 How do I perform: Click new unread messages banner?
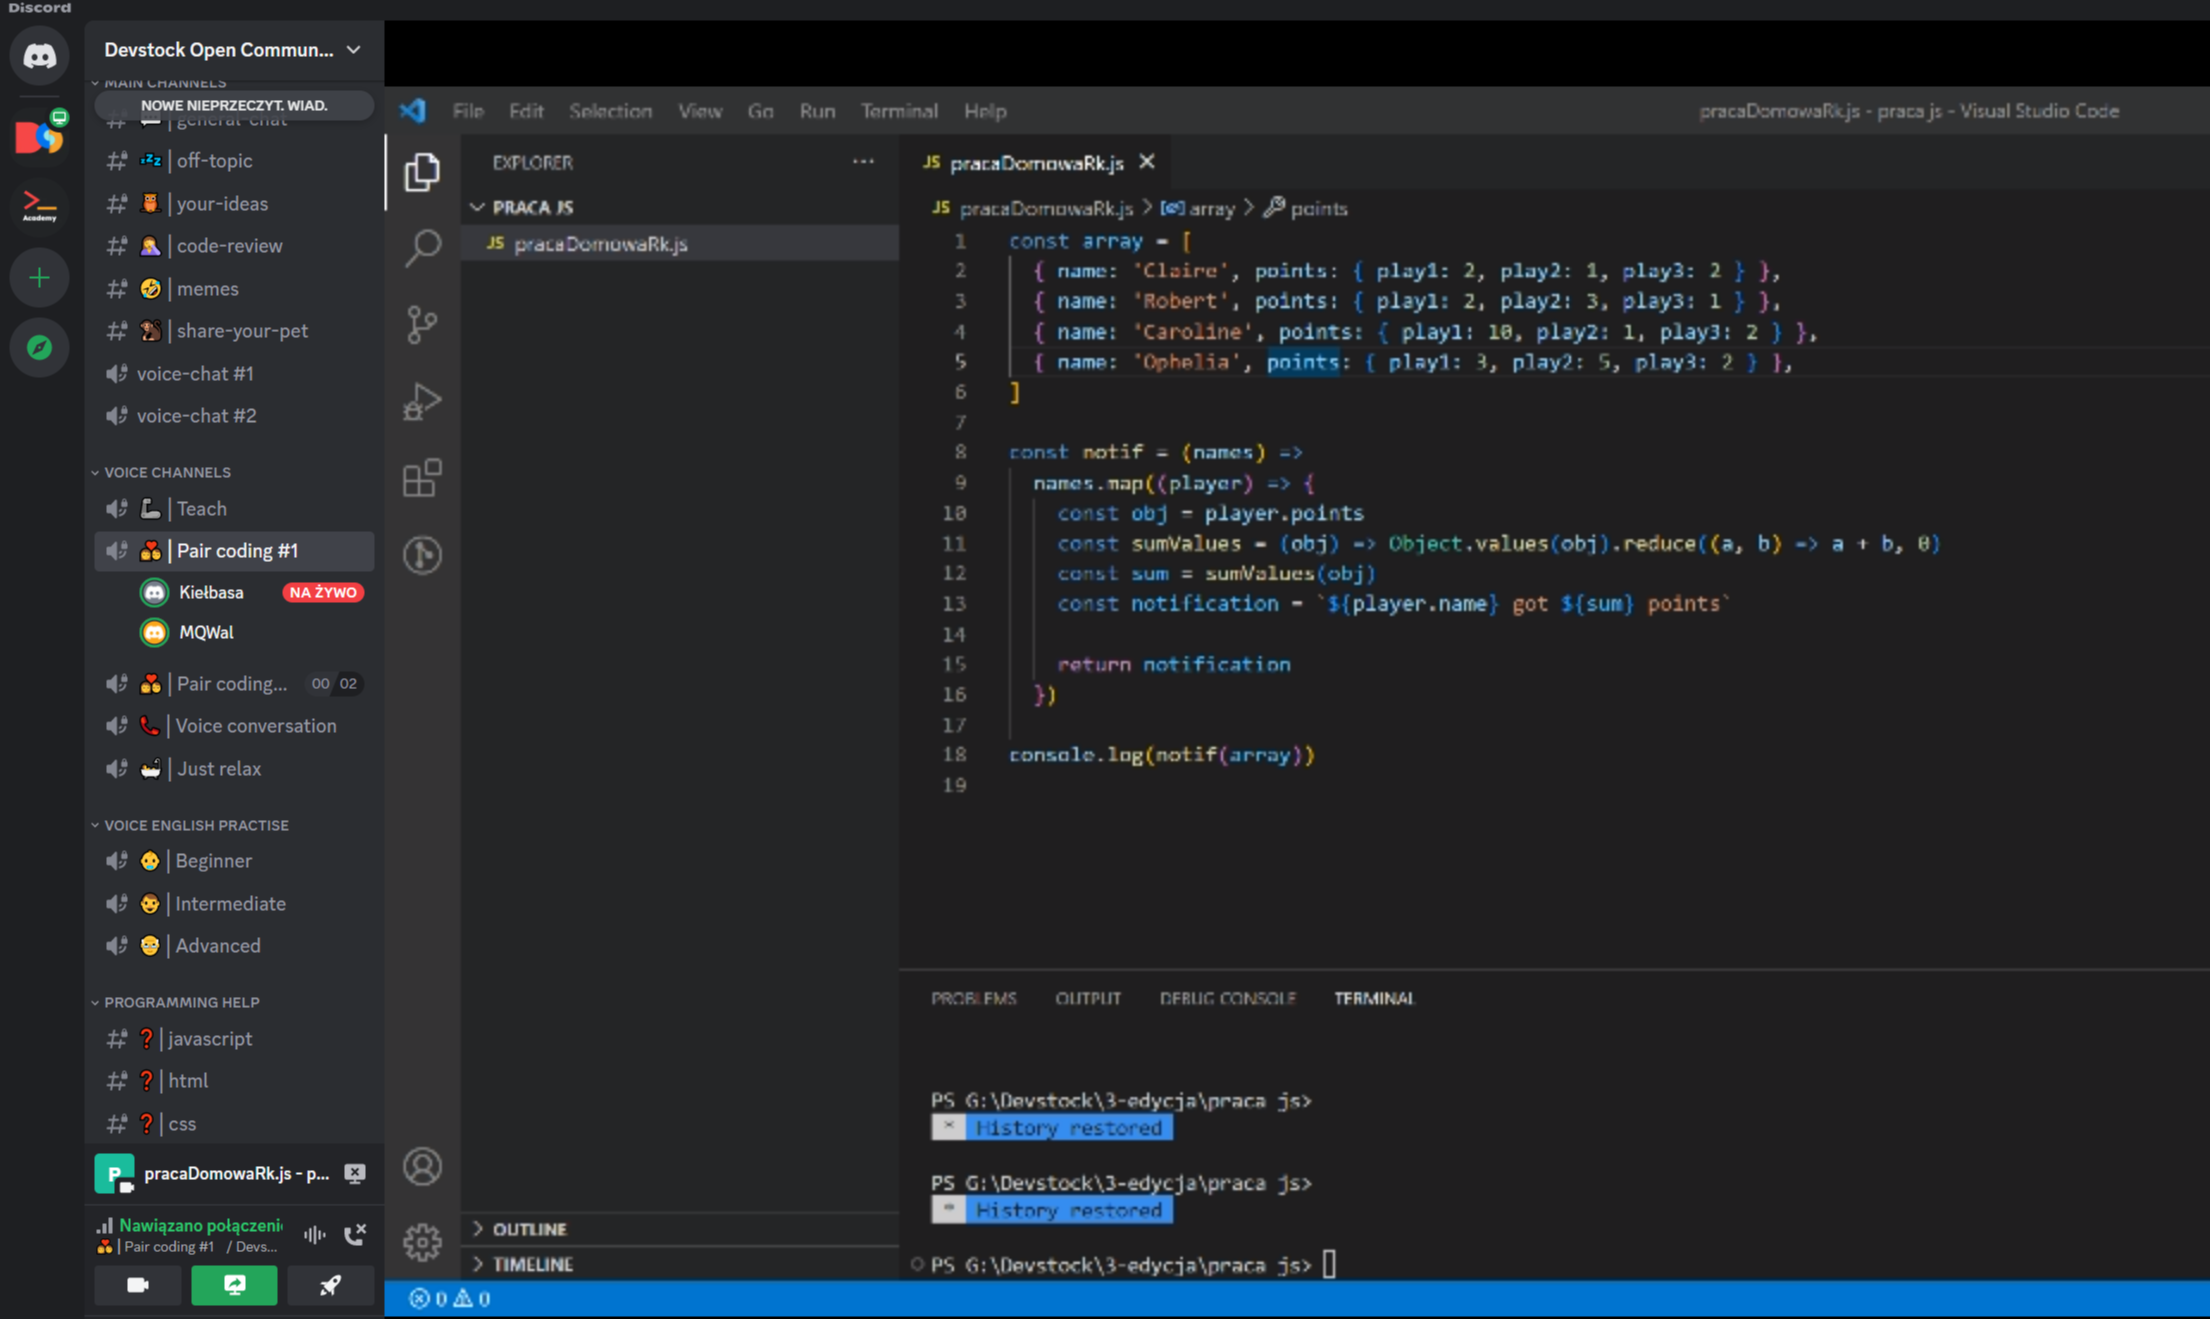point(234,105)
